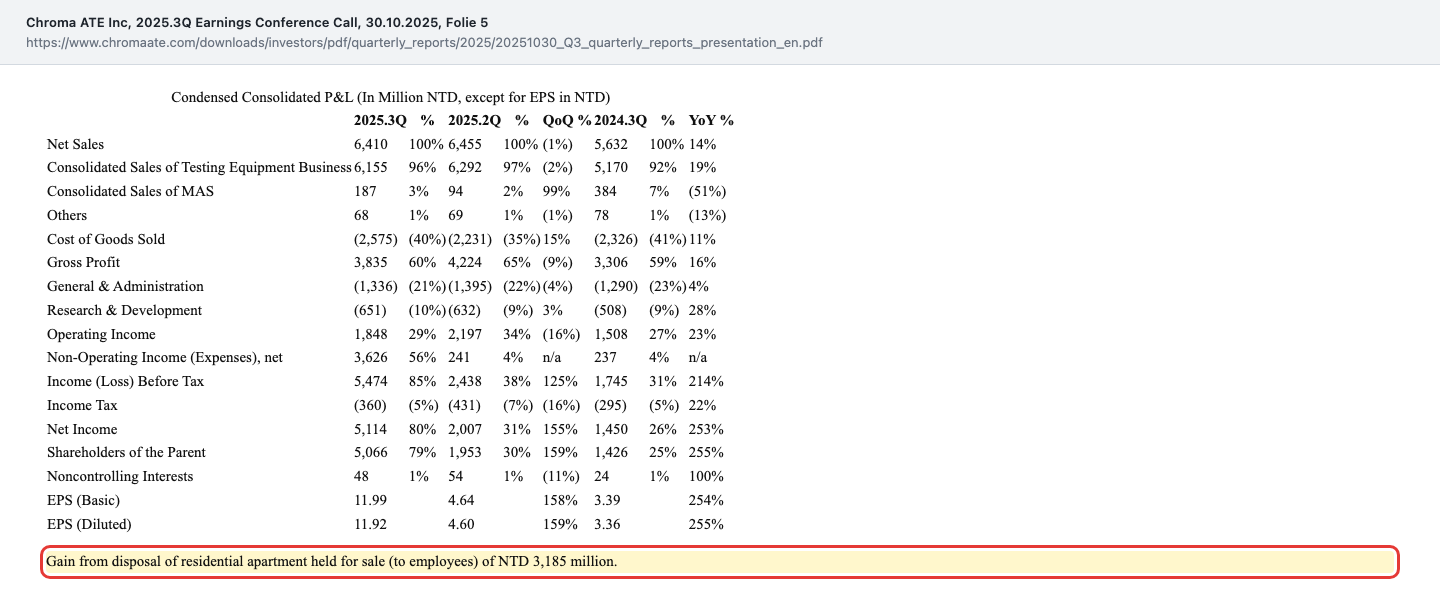
Task: Click the EPS (Basic) value 11.99
Action: 370,500
